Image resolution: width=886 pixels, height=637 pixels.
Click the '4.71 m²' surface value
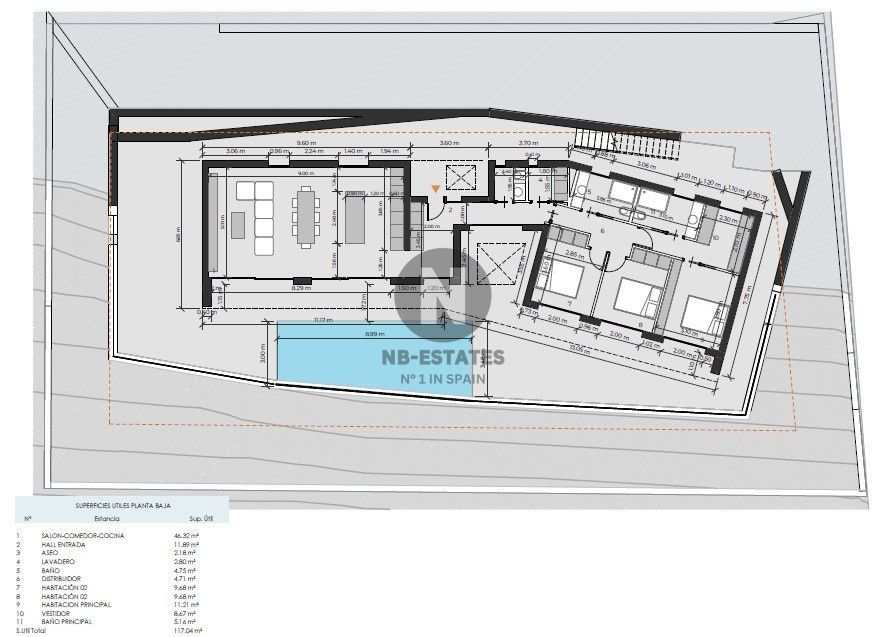[185, 579]
